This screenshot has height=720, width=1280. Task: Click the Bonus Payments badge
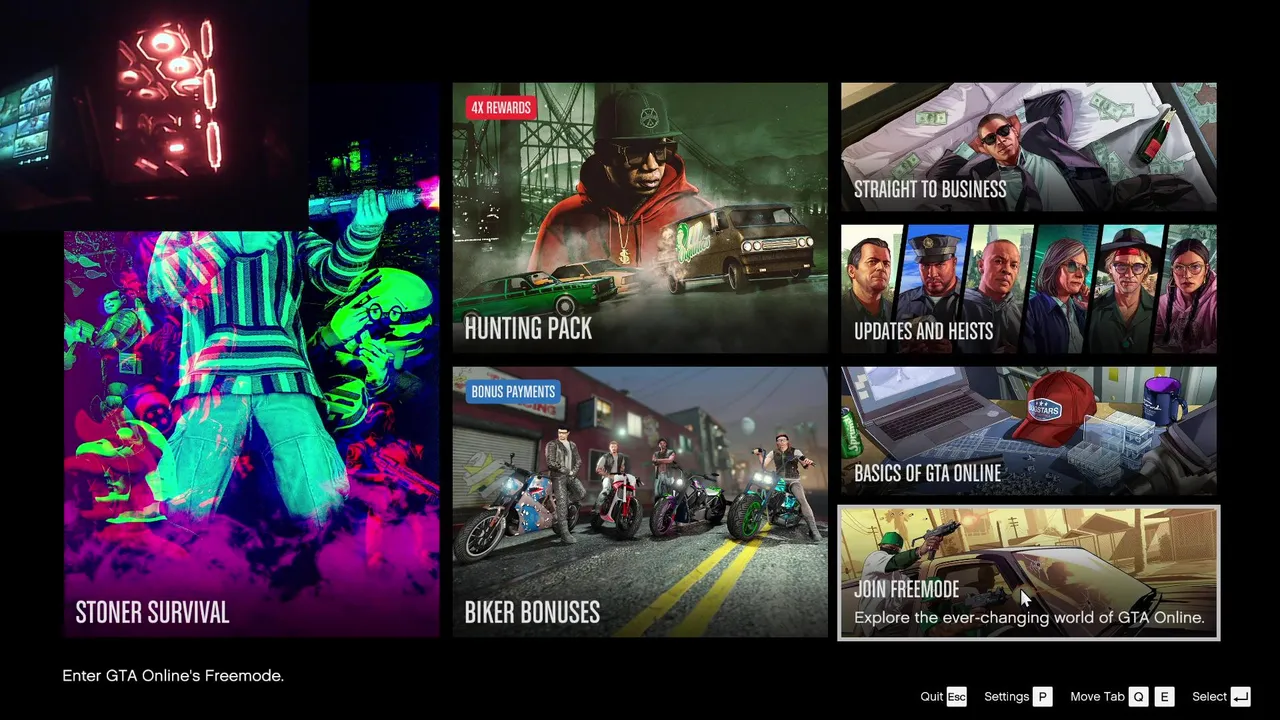point(513,392)
